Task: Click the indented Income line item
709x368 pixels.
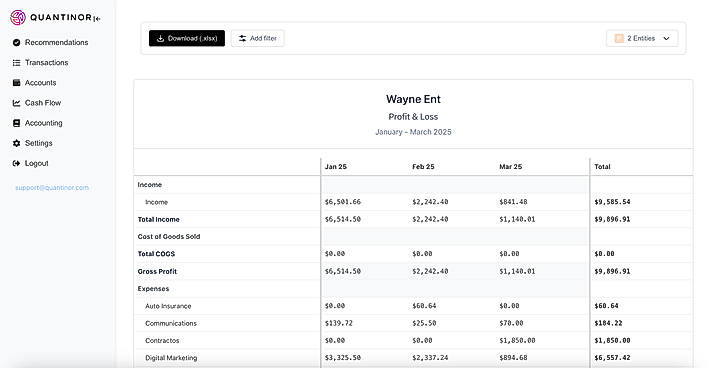Action: (x=156, y=202)
